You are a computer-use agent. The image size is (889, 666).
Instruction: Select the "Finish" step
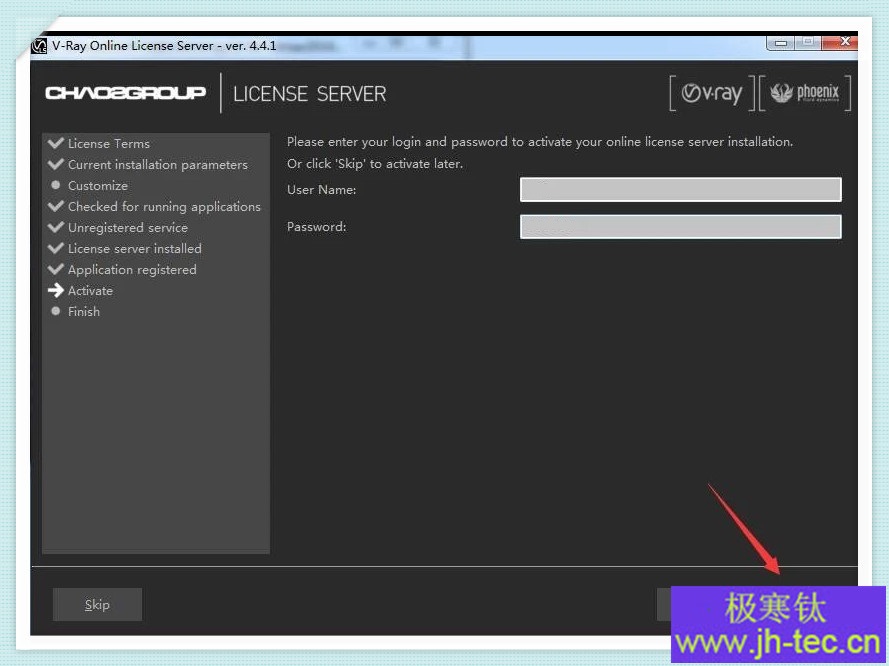pos(83,311)
